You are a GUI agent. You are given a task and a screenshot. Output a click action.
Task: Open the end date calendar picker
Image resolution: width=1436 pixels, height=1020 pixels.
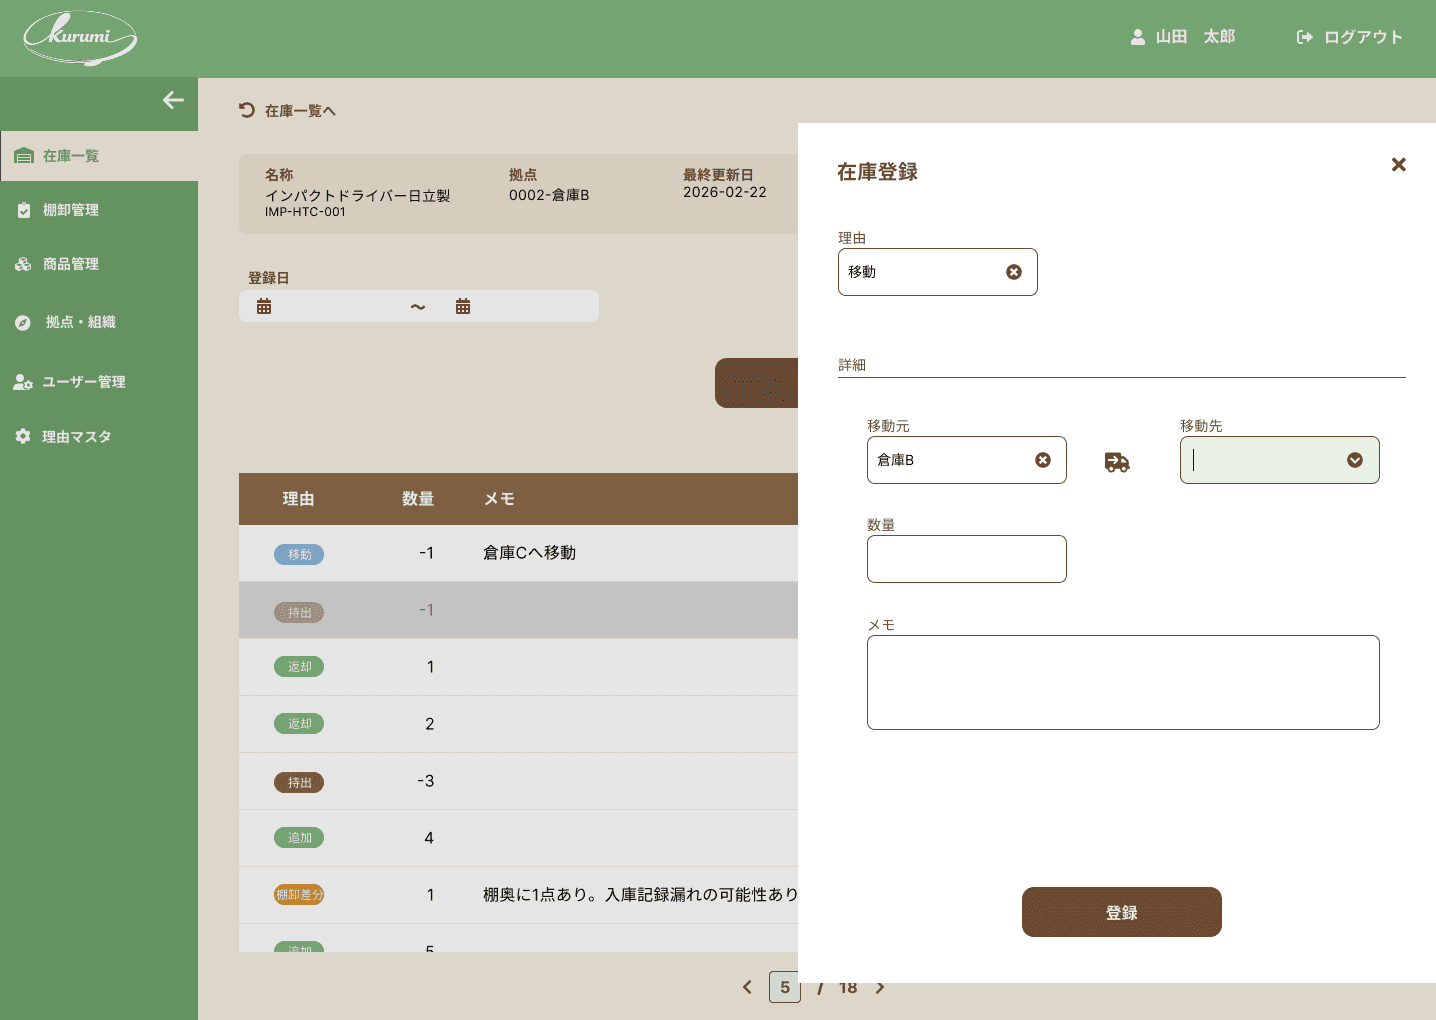463,306
